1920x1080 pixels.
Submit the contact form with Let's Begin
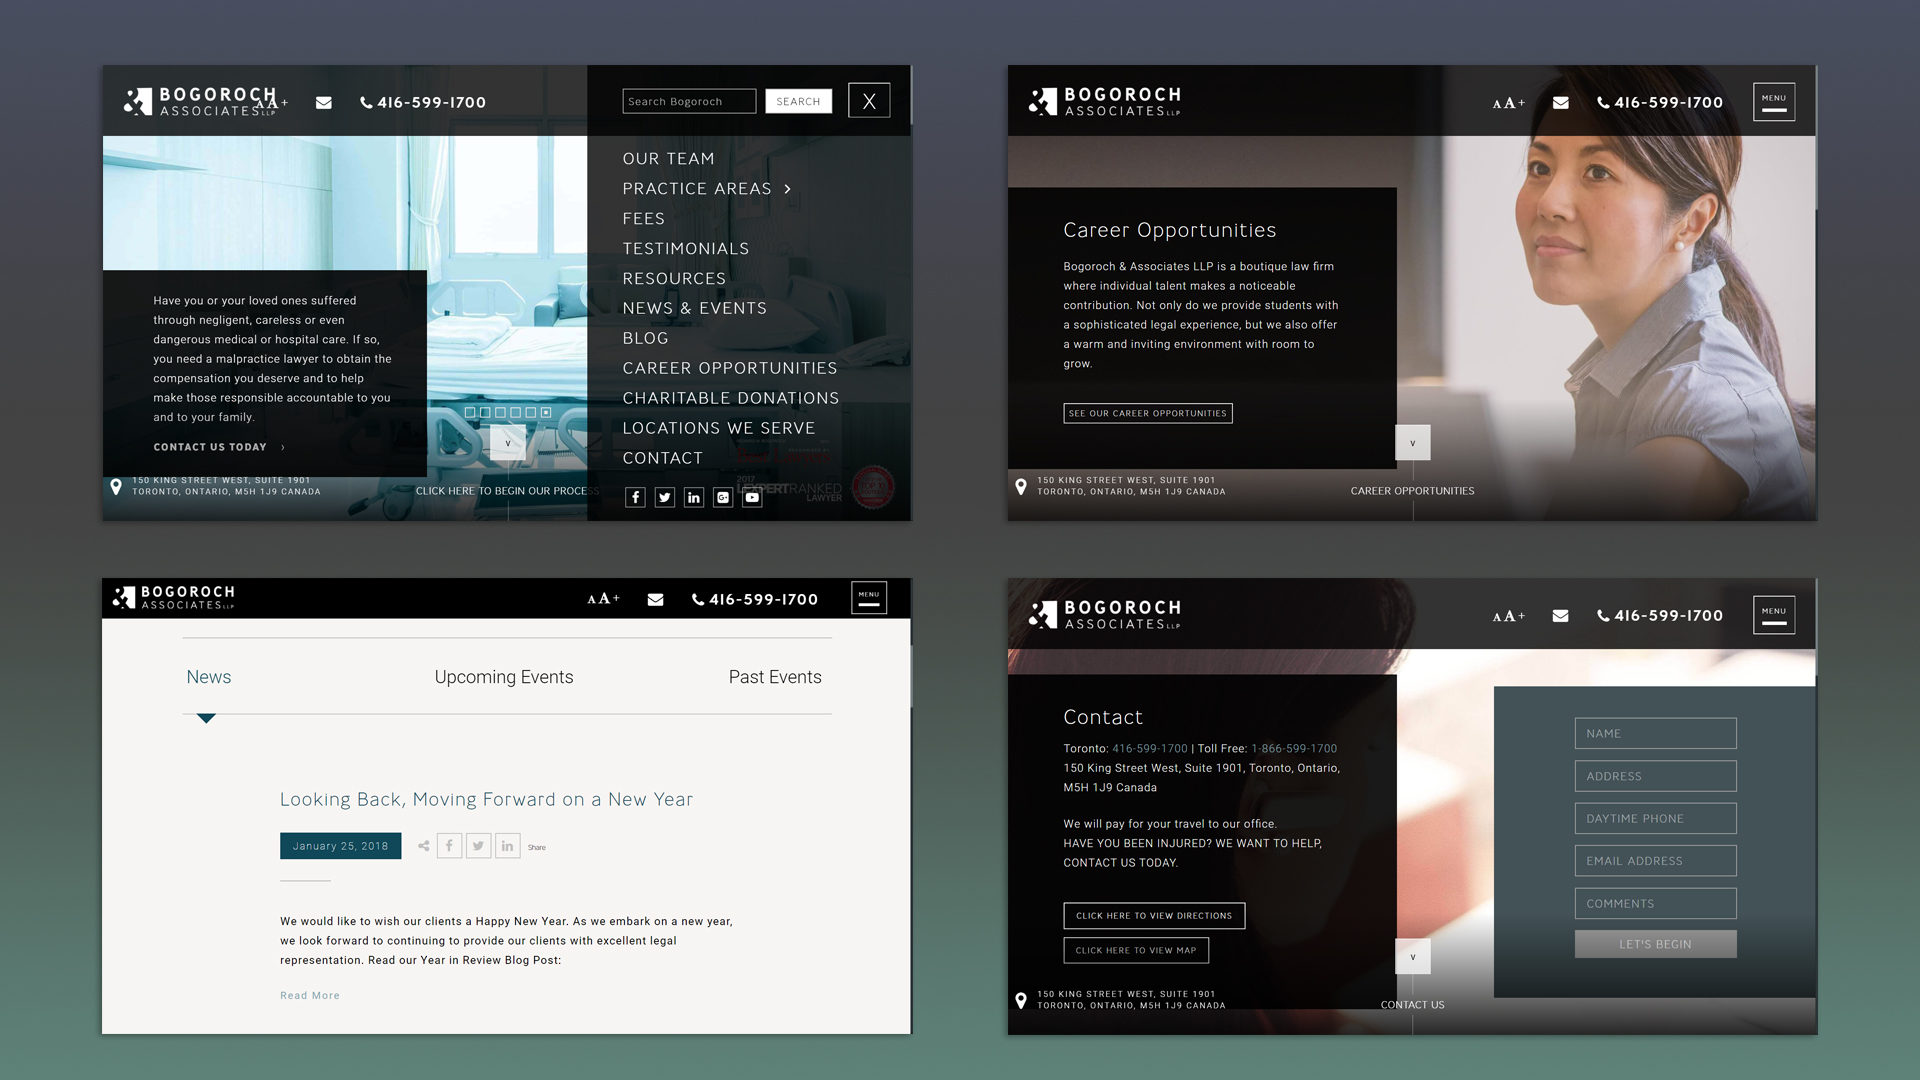1655,944
